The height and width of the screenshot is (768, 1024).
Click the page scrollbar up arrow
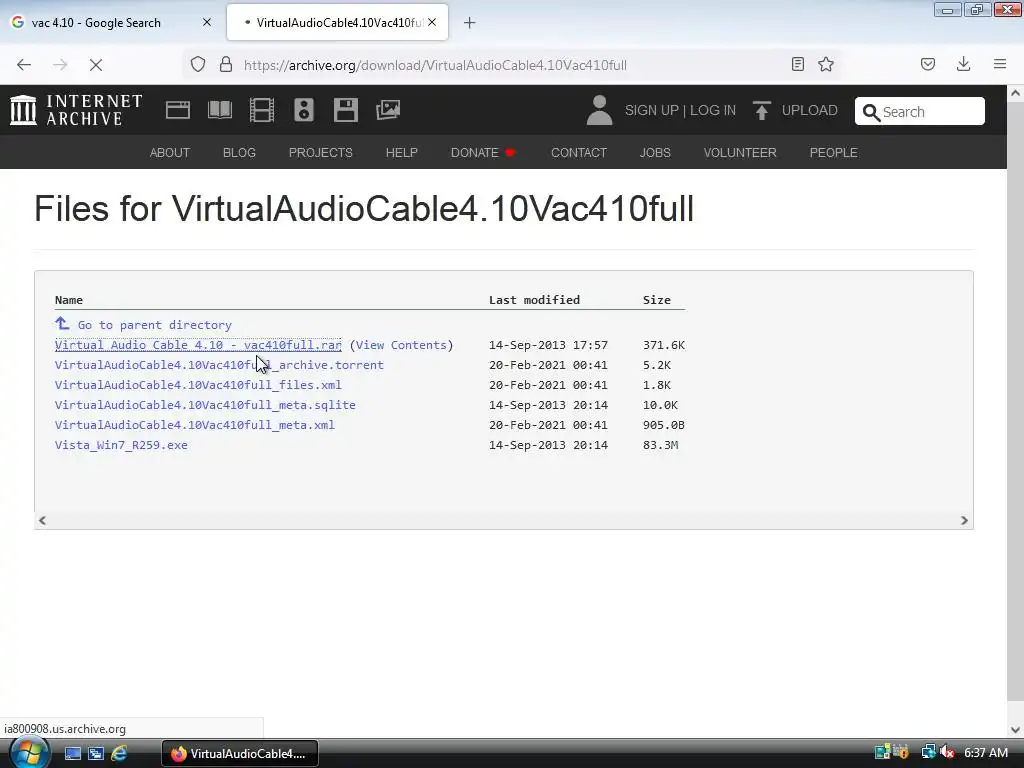click(x=1015, y=93)
